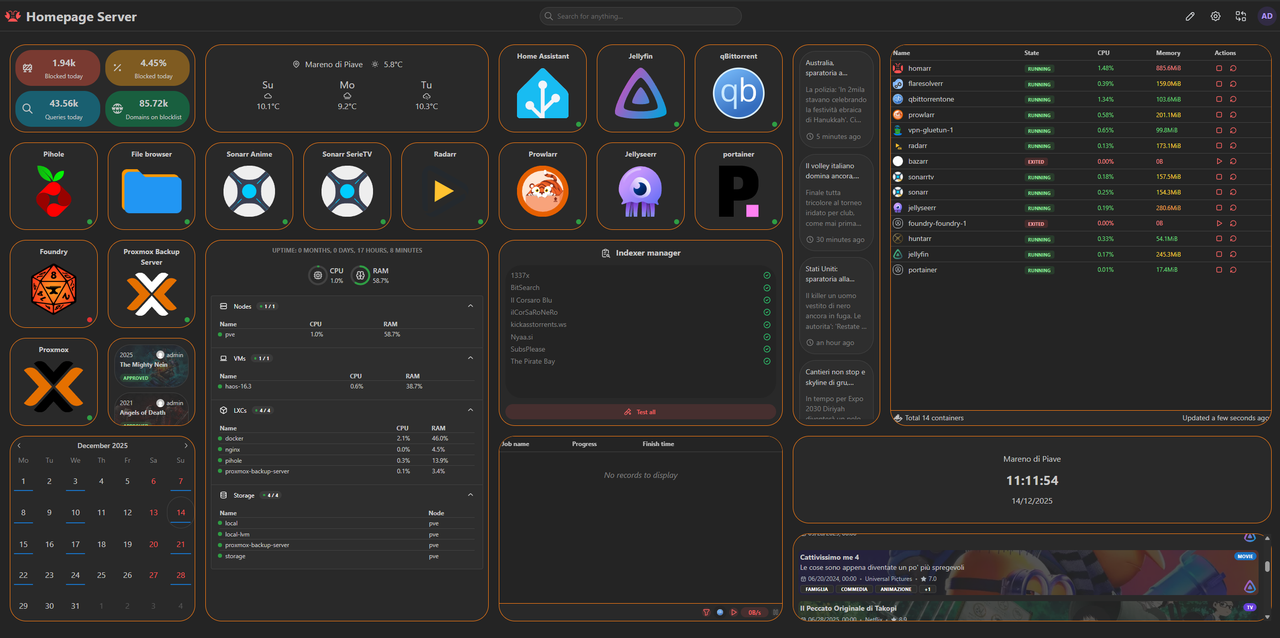Open the AD user avatar menu

pos(1266,16)
